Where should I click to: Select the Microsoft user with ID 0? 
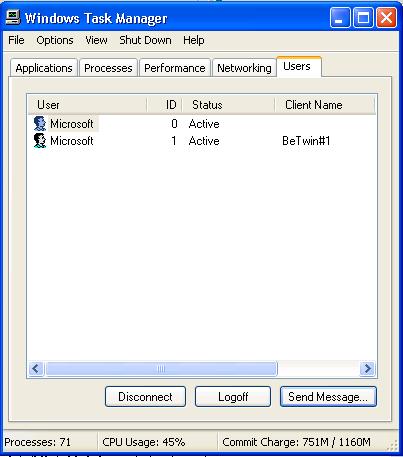72,124
